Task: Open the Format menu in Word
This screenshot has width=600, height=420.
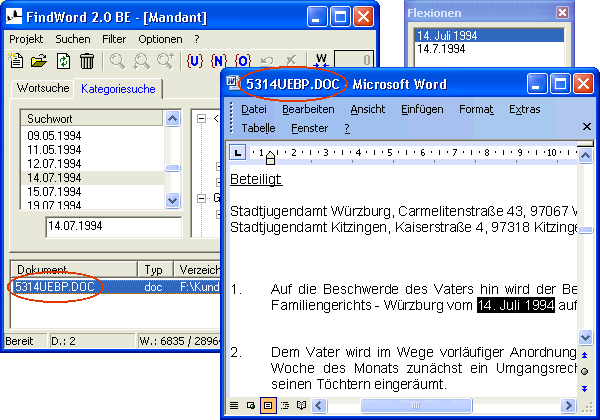Action: coord(476,109)
